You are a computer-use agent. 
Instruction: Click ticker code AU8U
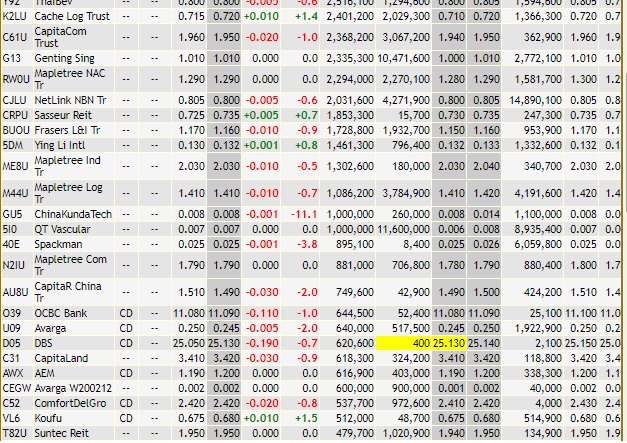(x=15, y=292)
